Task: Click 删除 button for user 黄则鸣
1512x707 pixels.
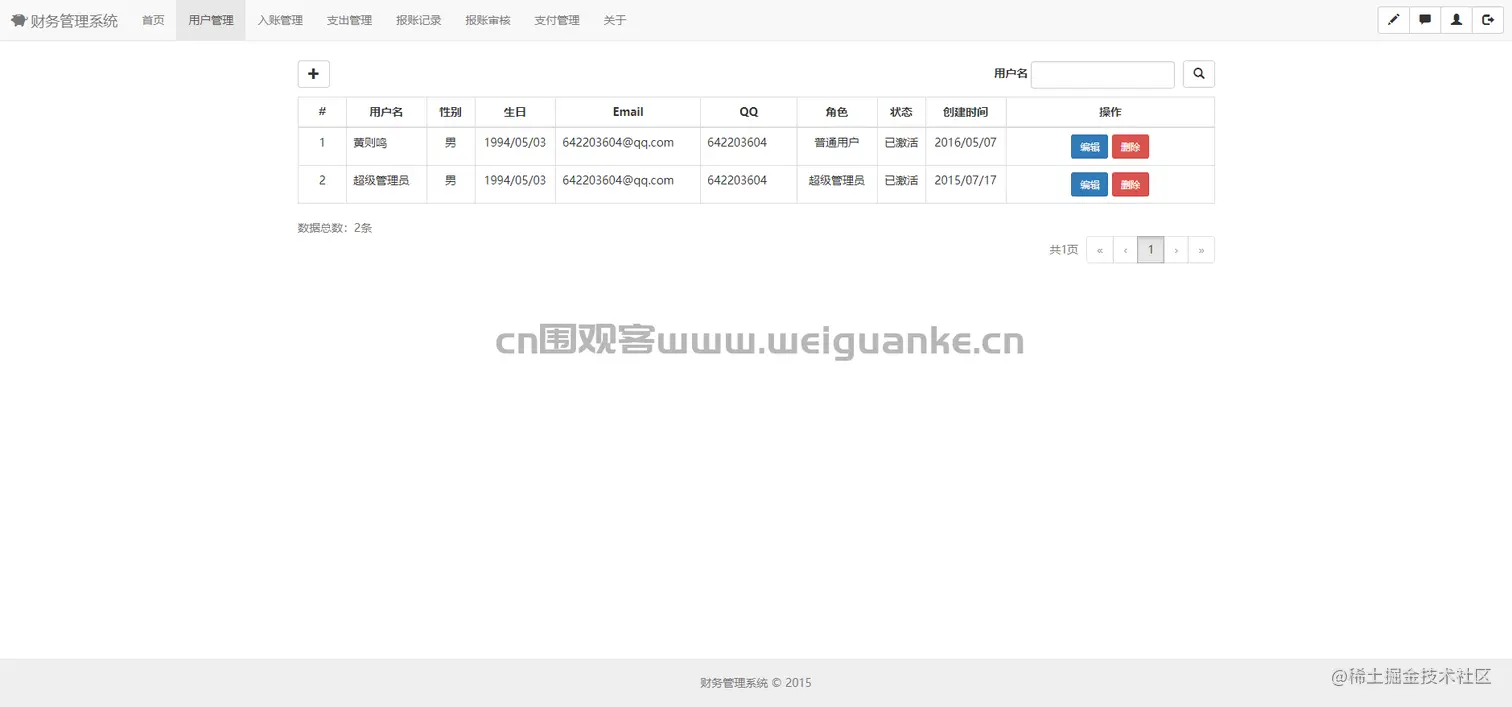Action: click(x=1130, y=147)
